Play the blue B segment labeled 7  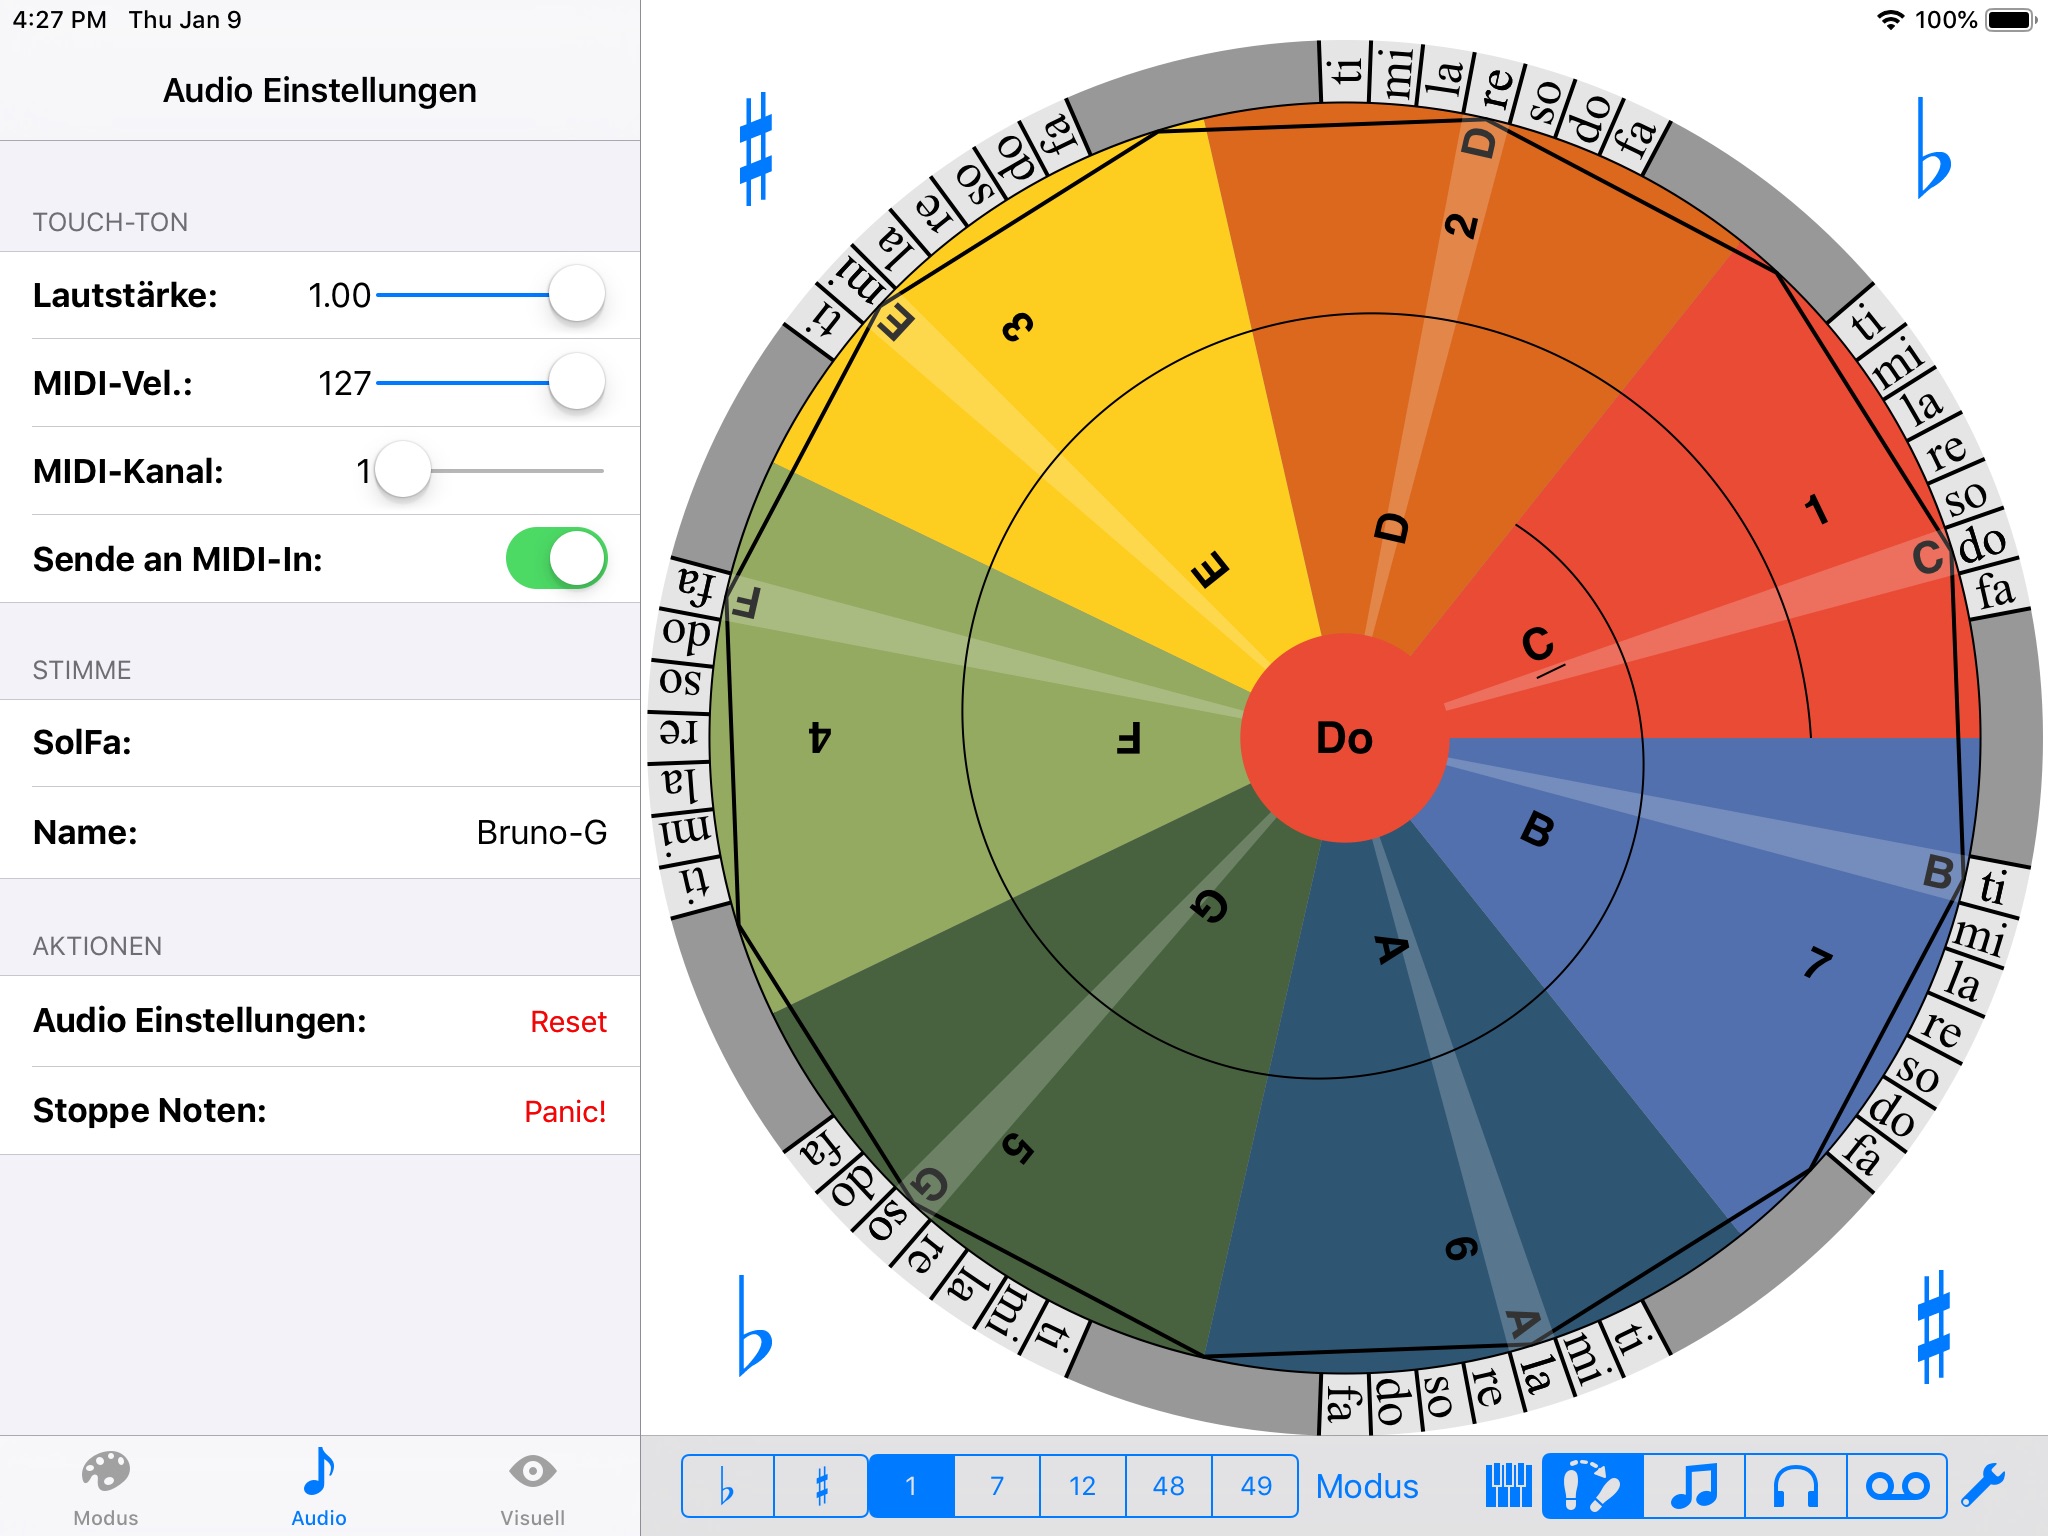tap(1817, 962)
